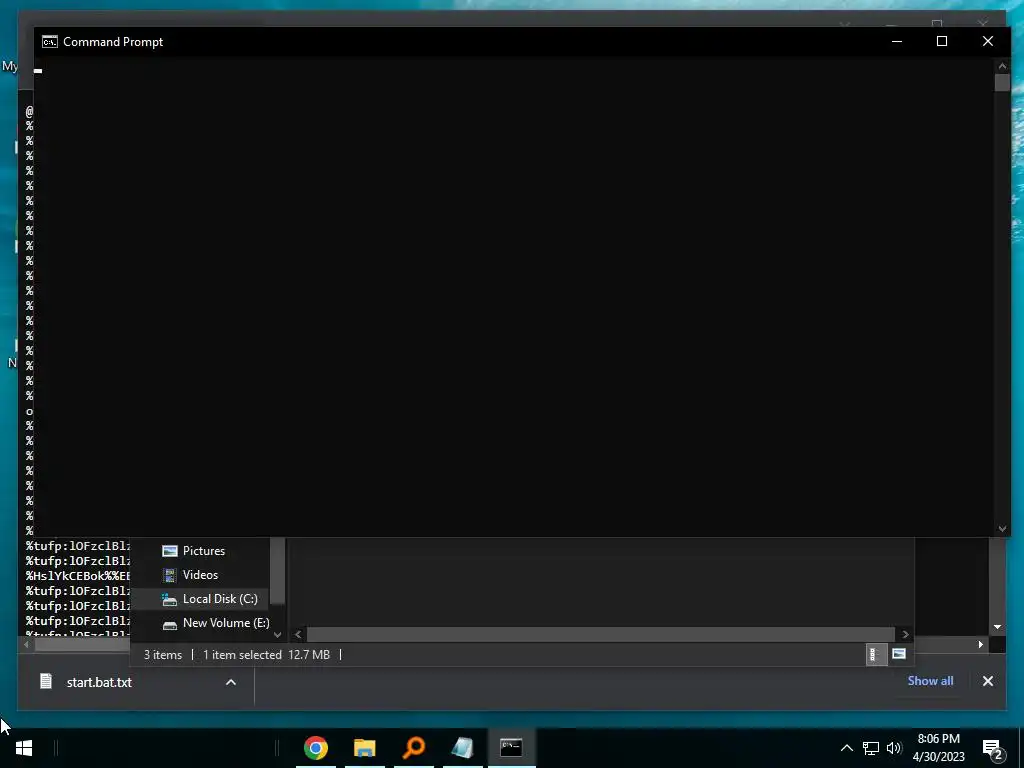Open the network status tray icon
Viewport: 1024px width, 768px height.
click(871, 748)
